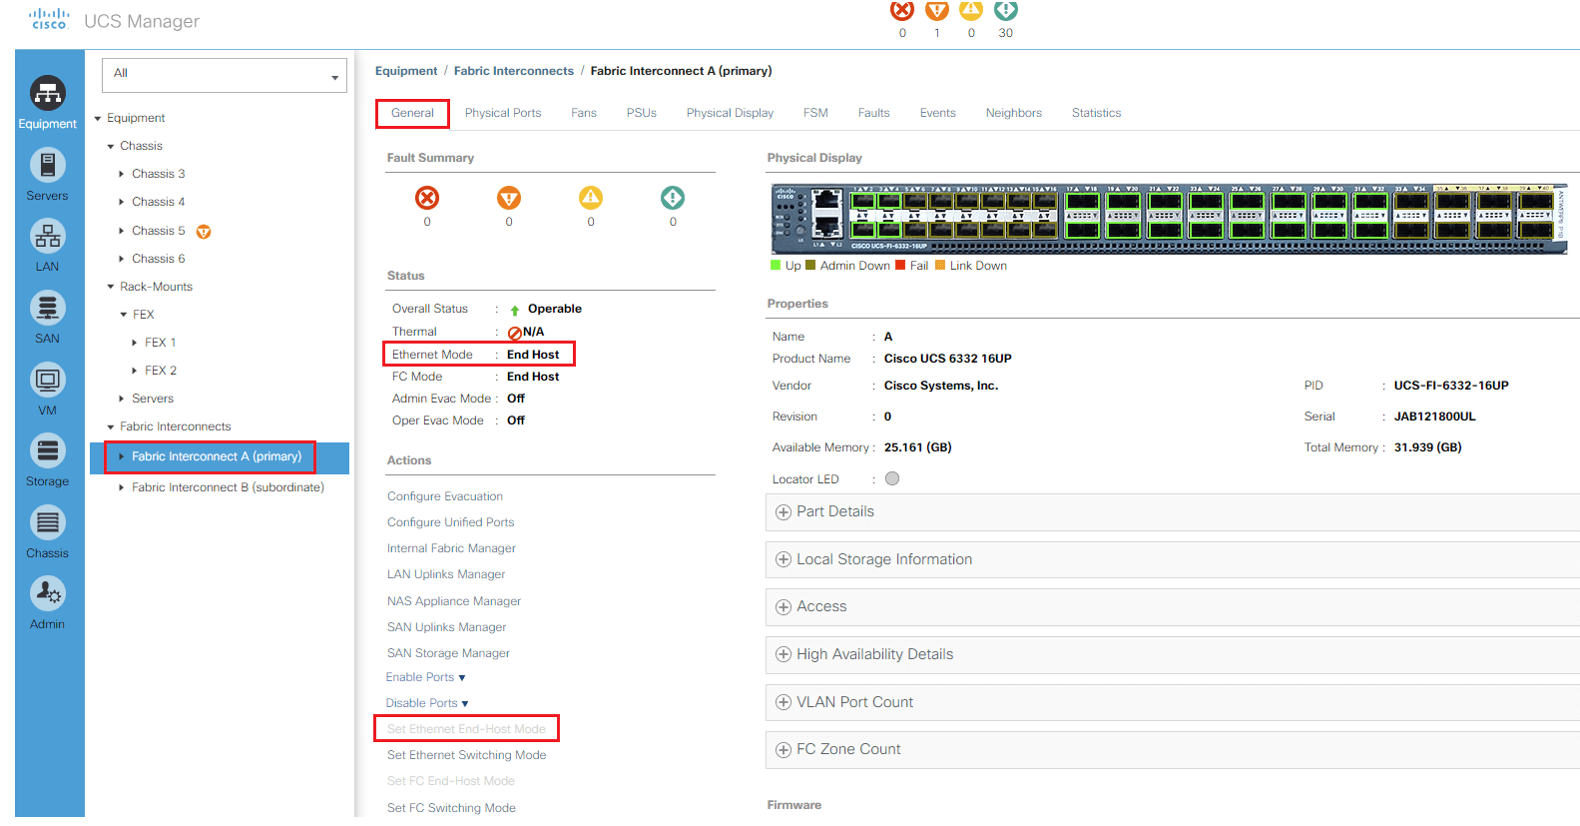Click the Thermal N/A status icon

(514, 333)
